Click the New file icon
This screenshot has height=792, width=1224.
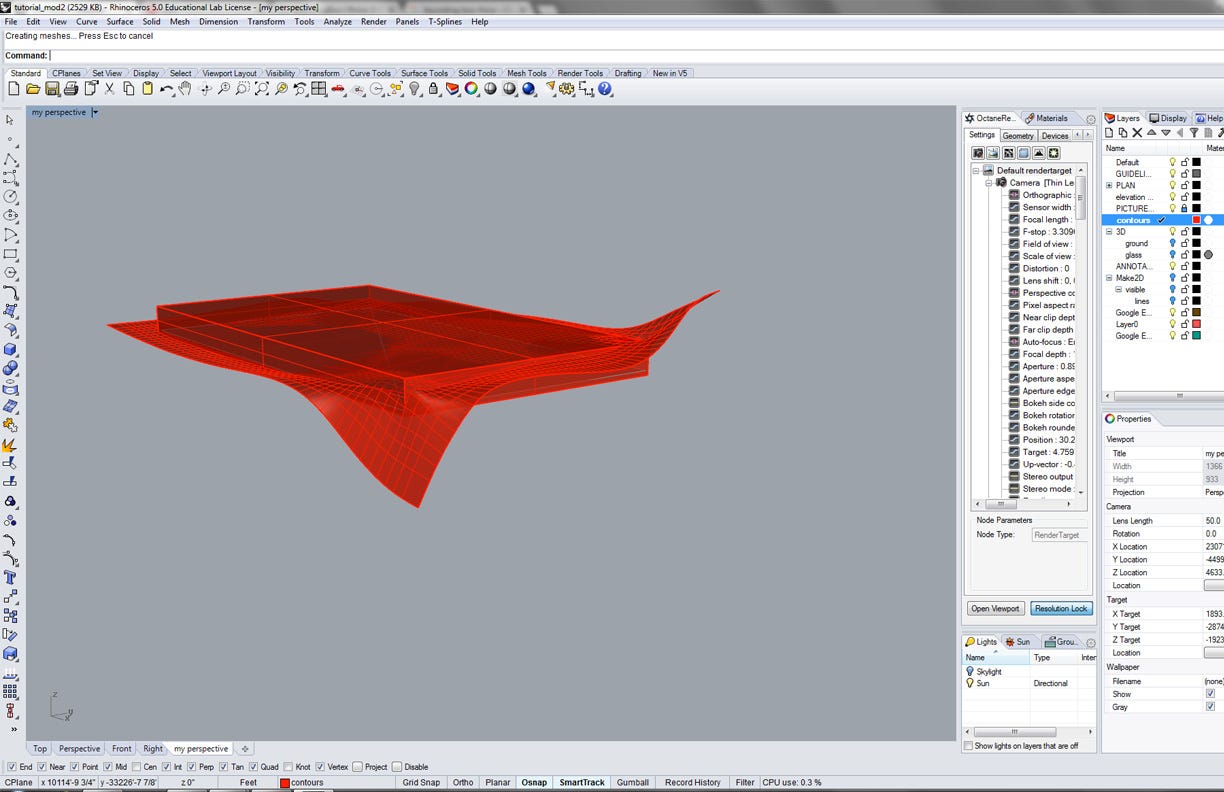[13, 89]
